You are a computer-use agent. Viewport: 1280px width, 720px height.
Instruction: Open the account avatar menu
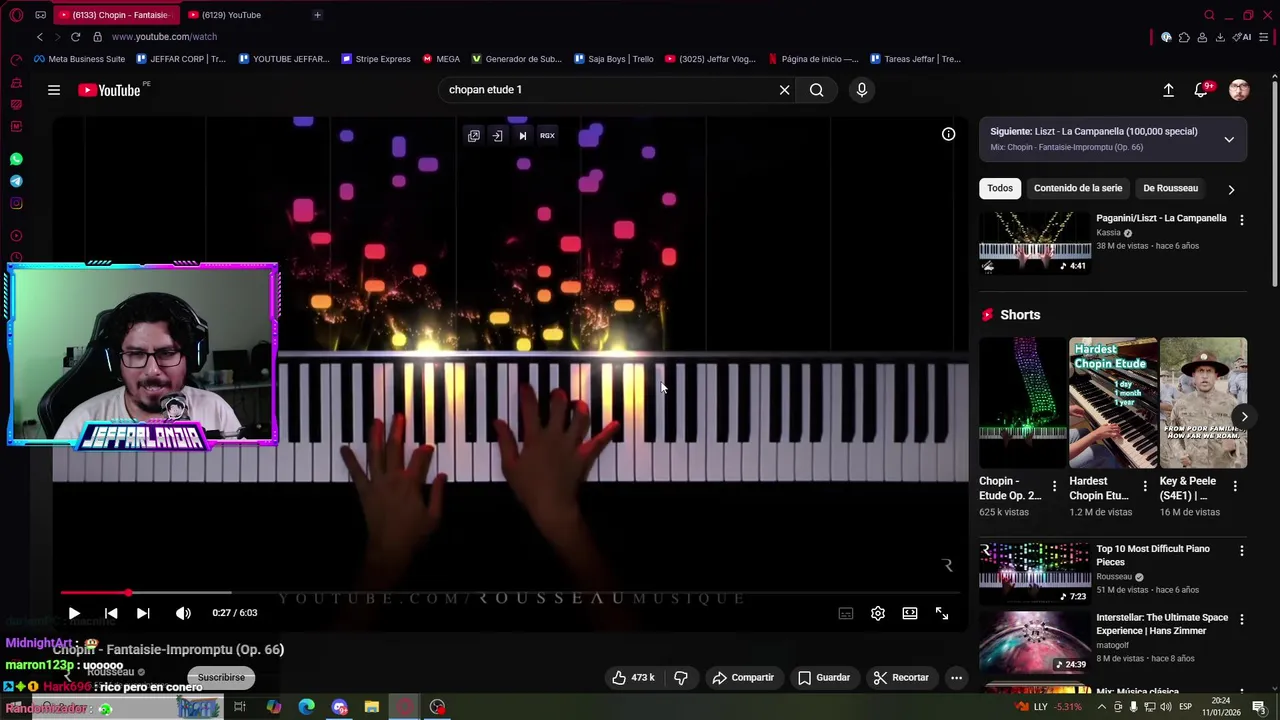[1239, 90]
